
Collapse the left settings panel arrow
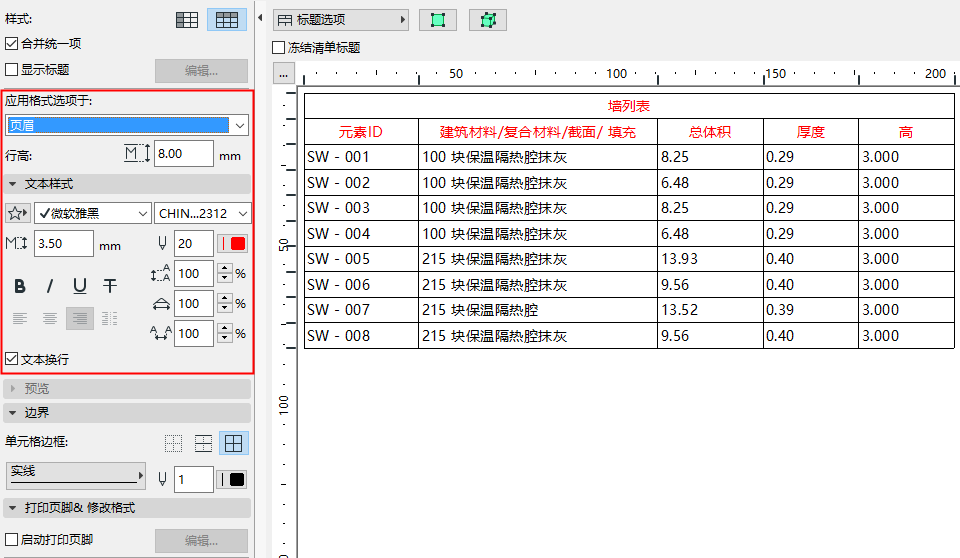pos(260,18)
